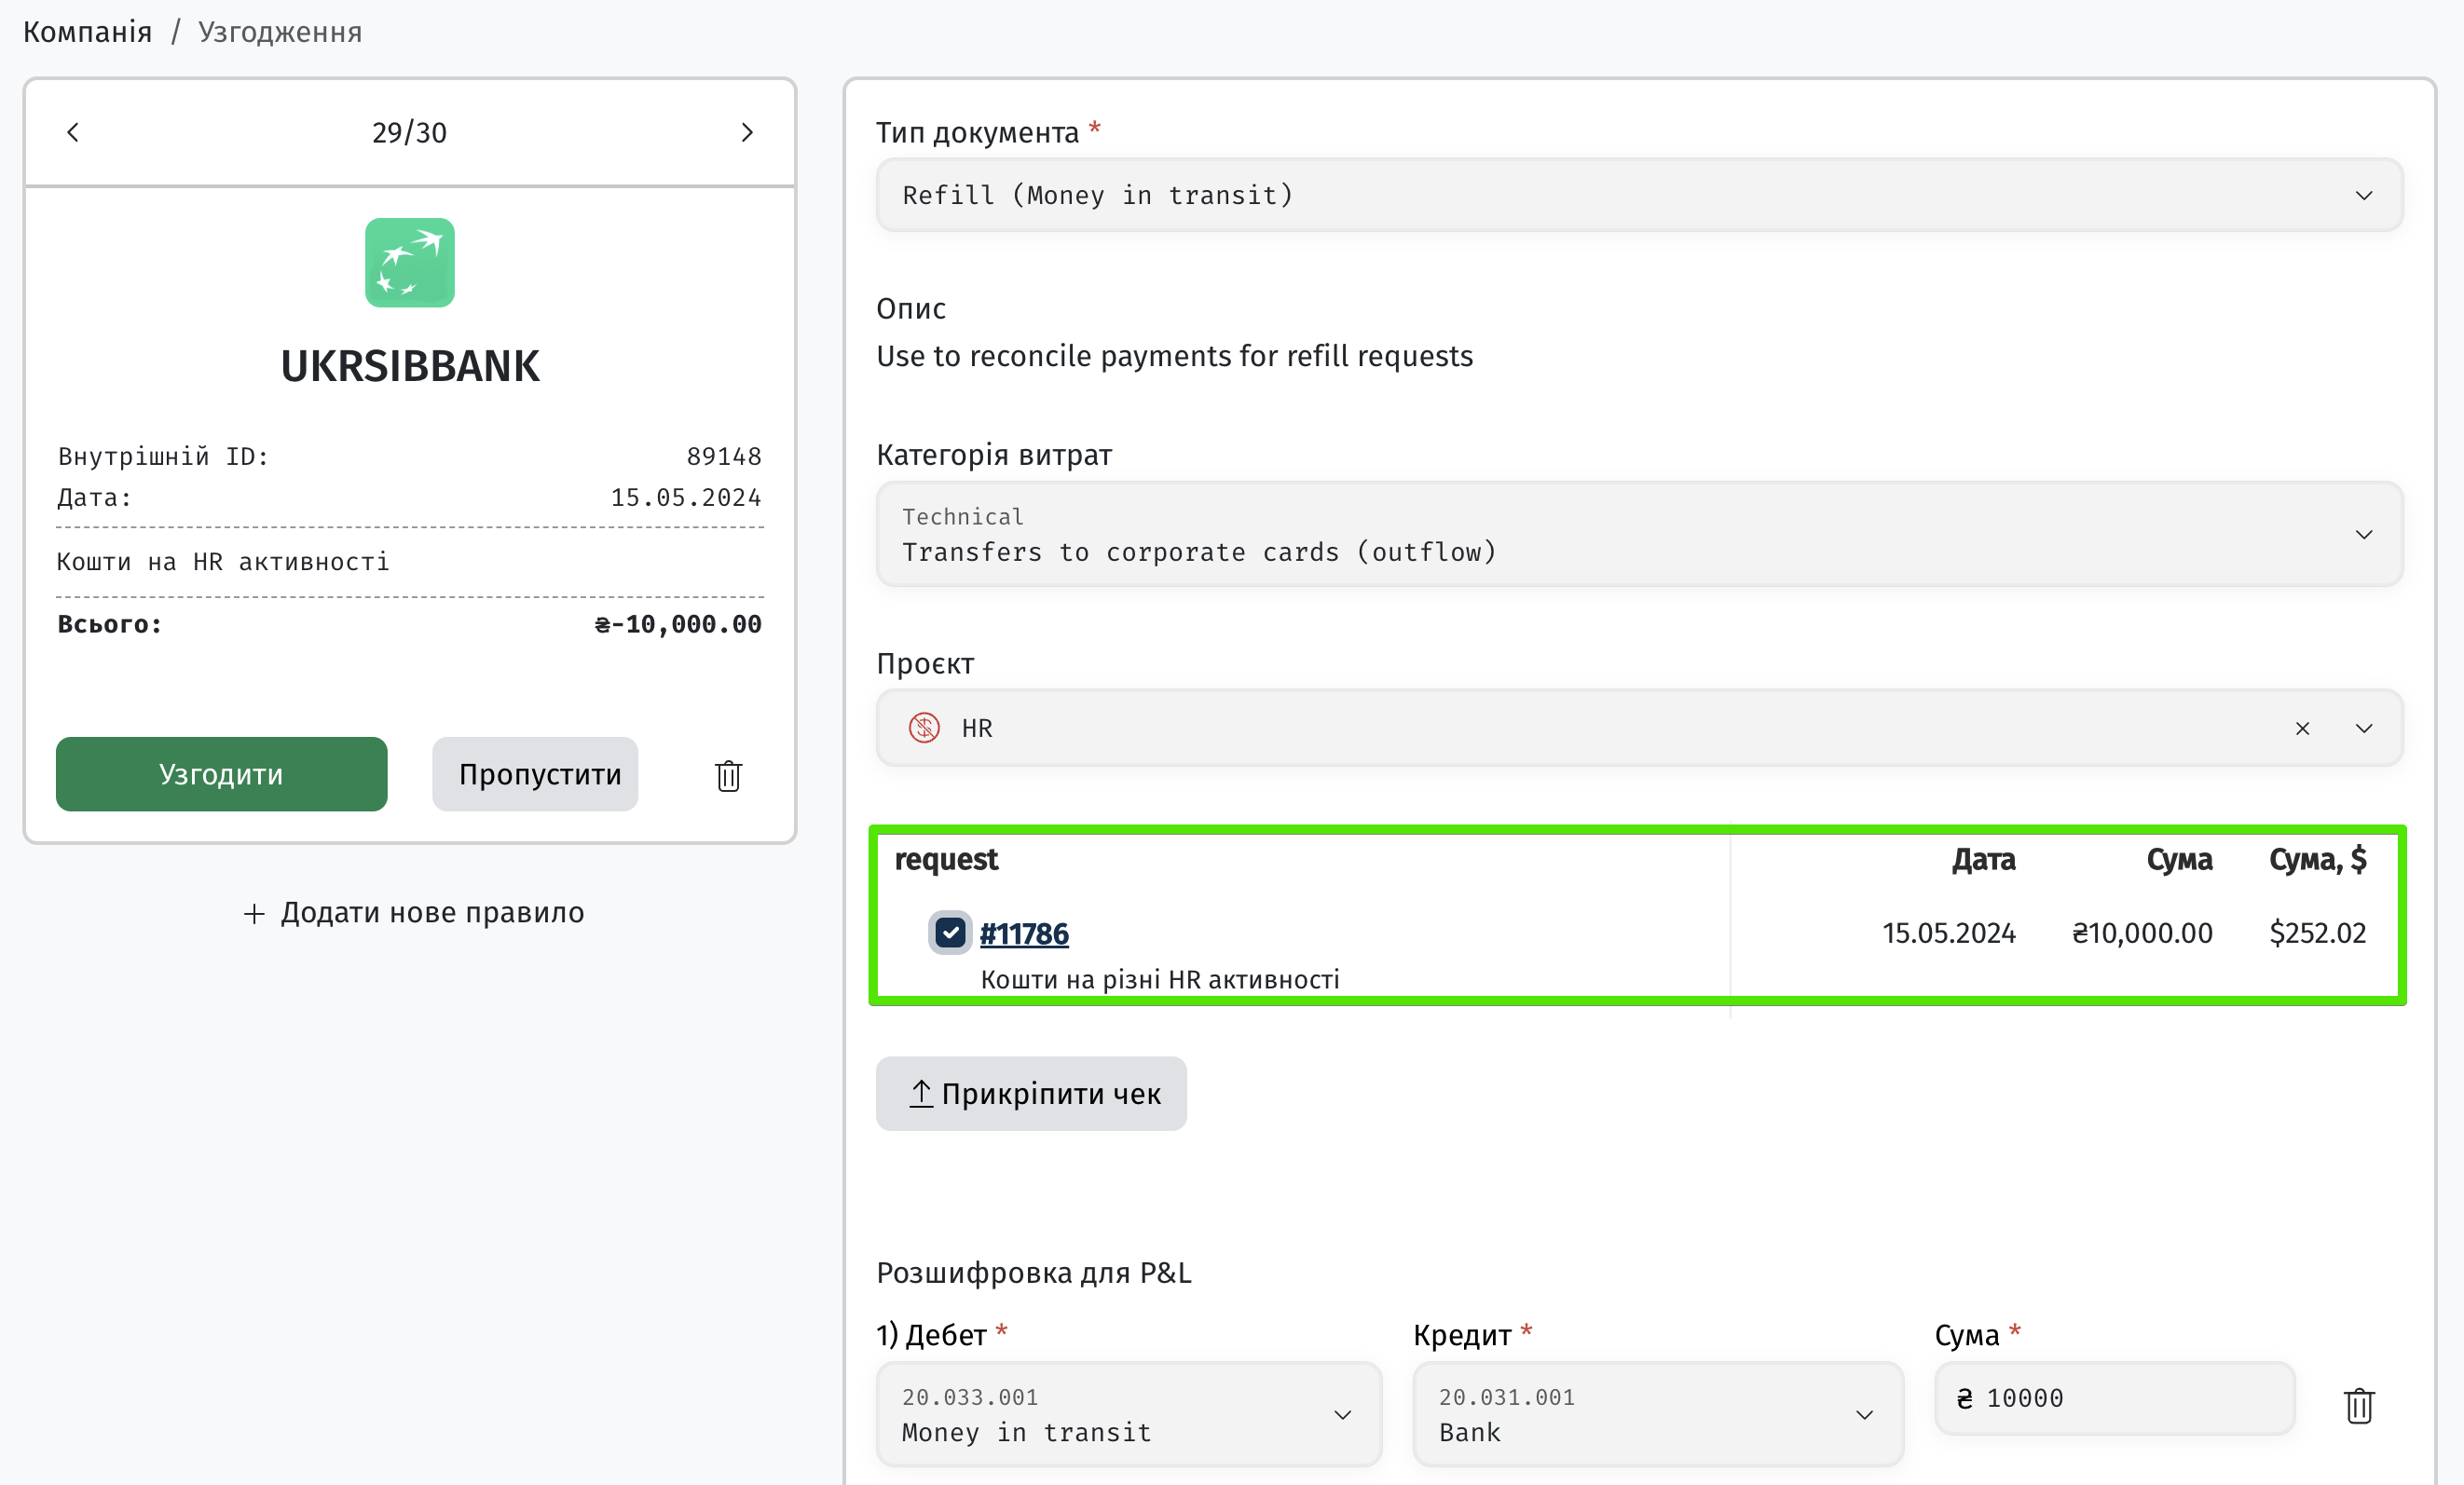Open the Проєкт HR dropdown arrow

pyautogui.click(x=2364, y=728)
